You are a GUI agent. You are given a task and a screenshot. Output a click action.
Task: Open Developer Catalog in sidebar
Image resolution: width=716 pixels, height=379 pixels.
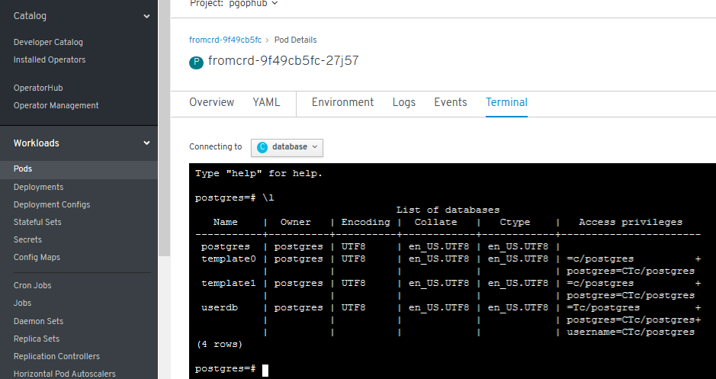[48, 42]
